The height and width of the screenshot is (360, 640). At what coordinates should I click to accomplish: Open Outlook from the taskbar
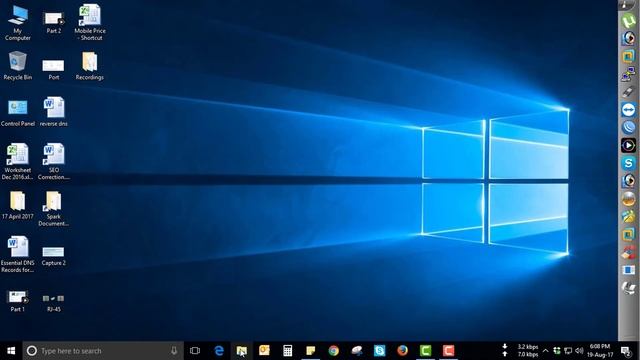pos(264,351)
